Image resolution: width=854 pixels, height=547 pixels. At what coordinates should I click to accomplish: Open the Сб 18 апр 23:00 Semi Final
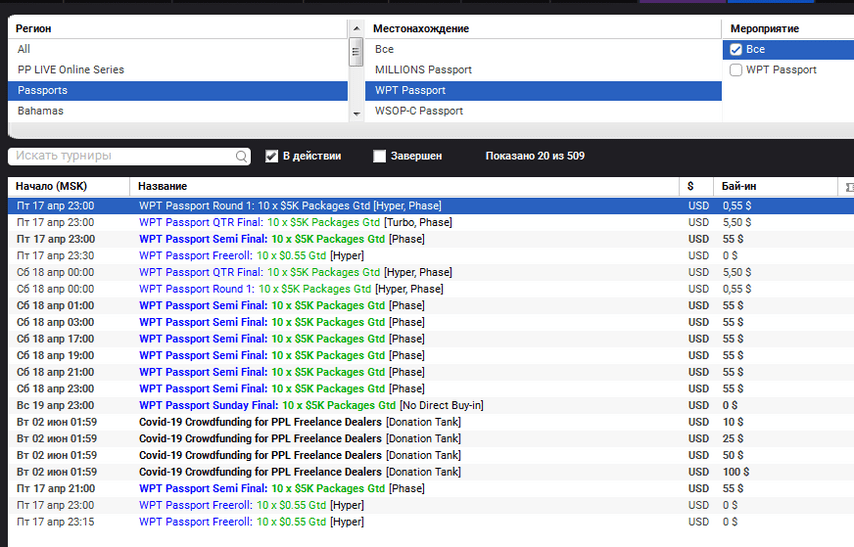(x=431, y=389)
